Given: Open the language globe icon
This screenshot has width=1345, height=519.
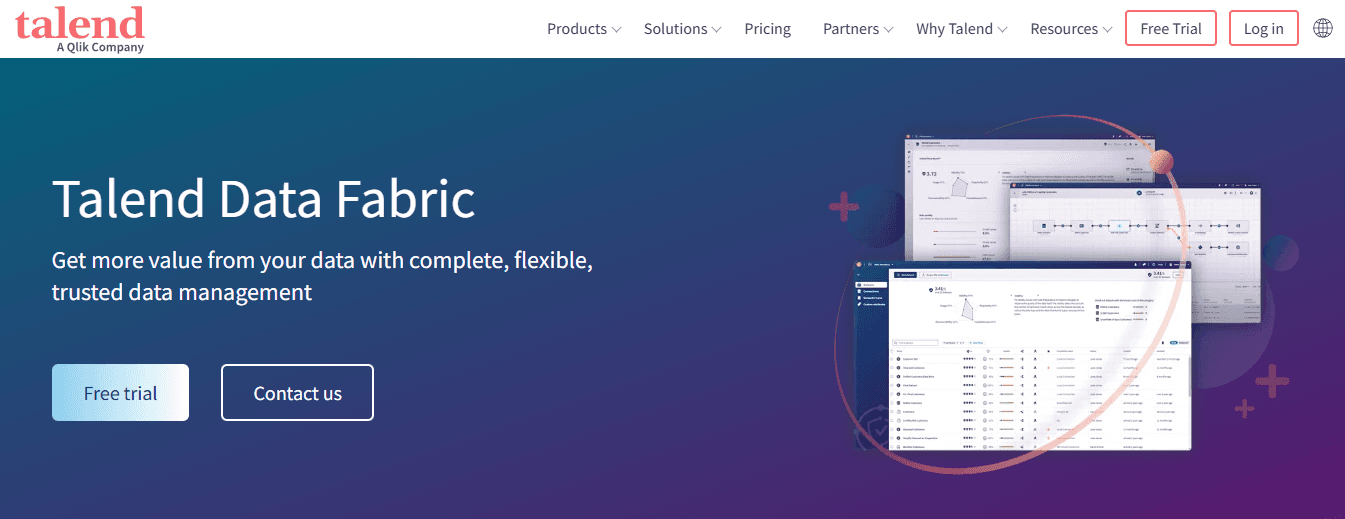Looking at the screenshot, I should point(1323,28).
